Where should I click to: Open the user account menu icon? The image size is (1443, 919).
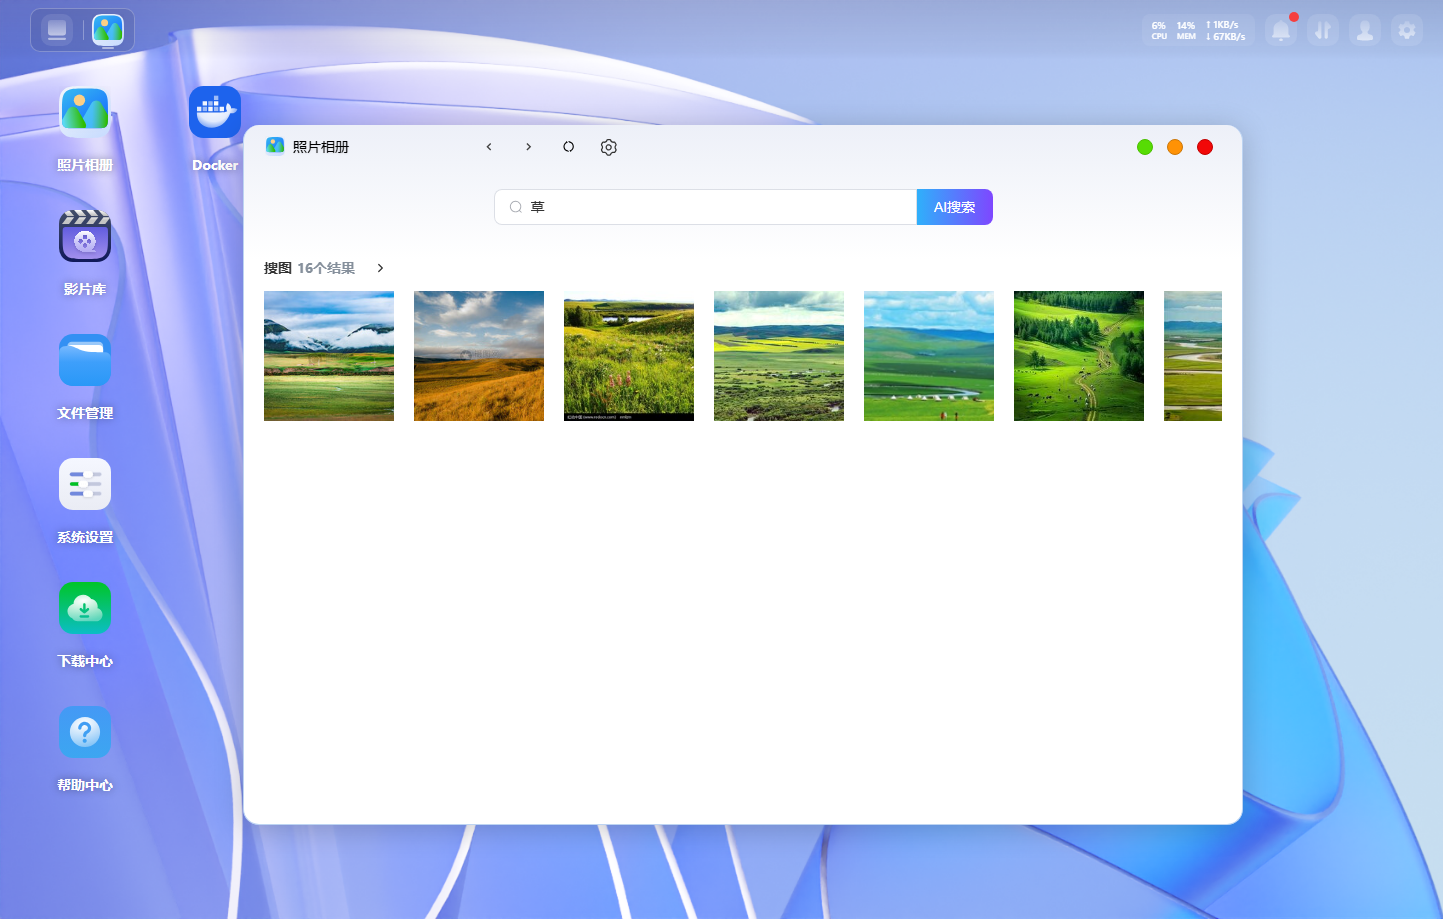(x=1365, y=31)
